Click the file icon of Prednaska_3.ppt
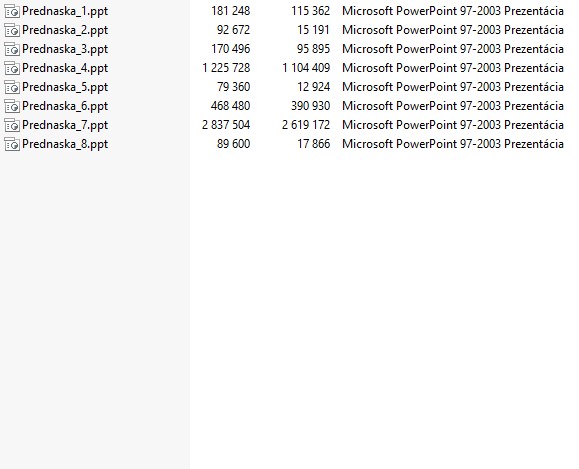The height and width of the screenshot is (469, 579). [x=12, y=49]
